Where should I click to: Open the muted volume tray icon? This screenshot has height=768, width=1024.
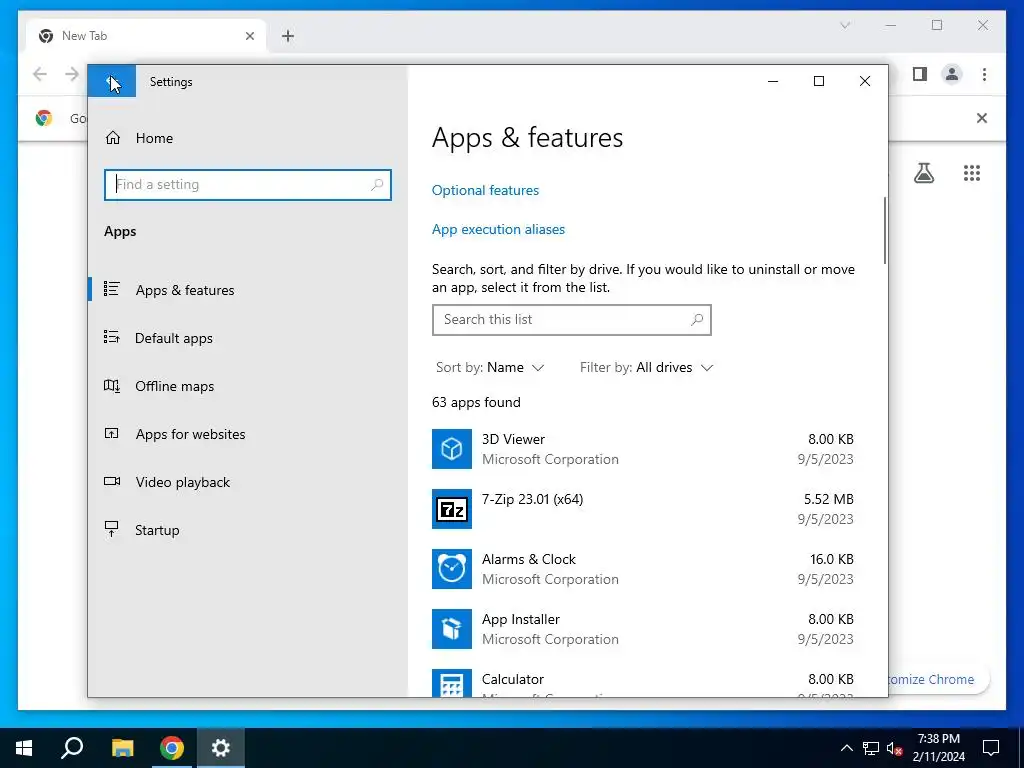[x=895, y=748]
